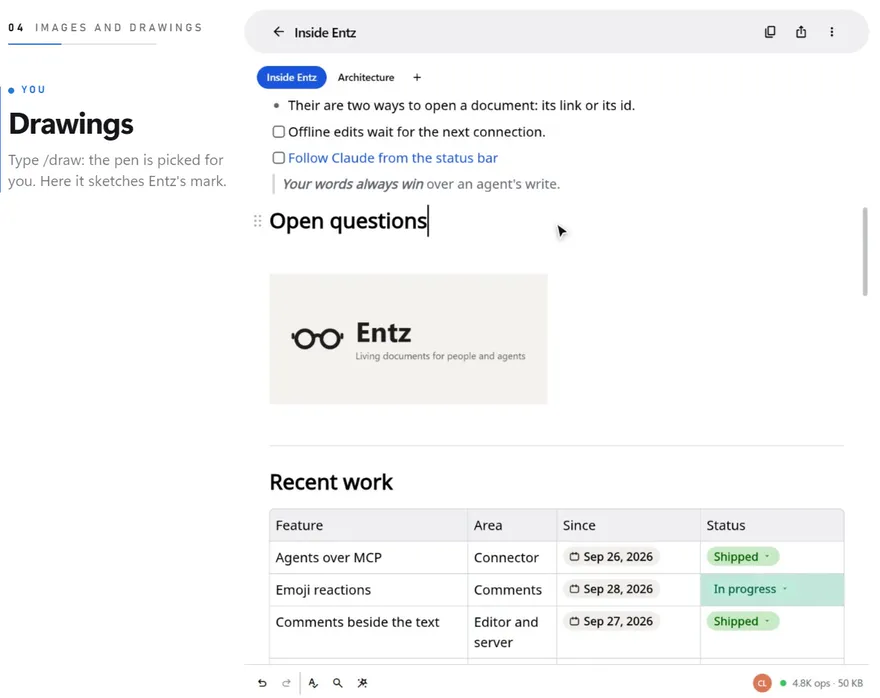Open the search magnifier in bottom toolbar
The image size is (880, 698).
click(337, 683)
